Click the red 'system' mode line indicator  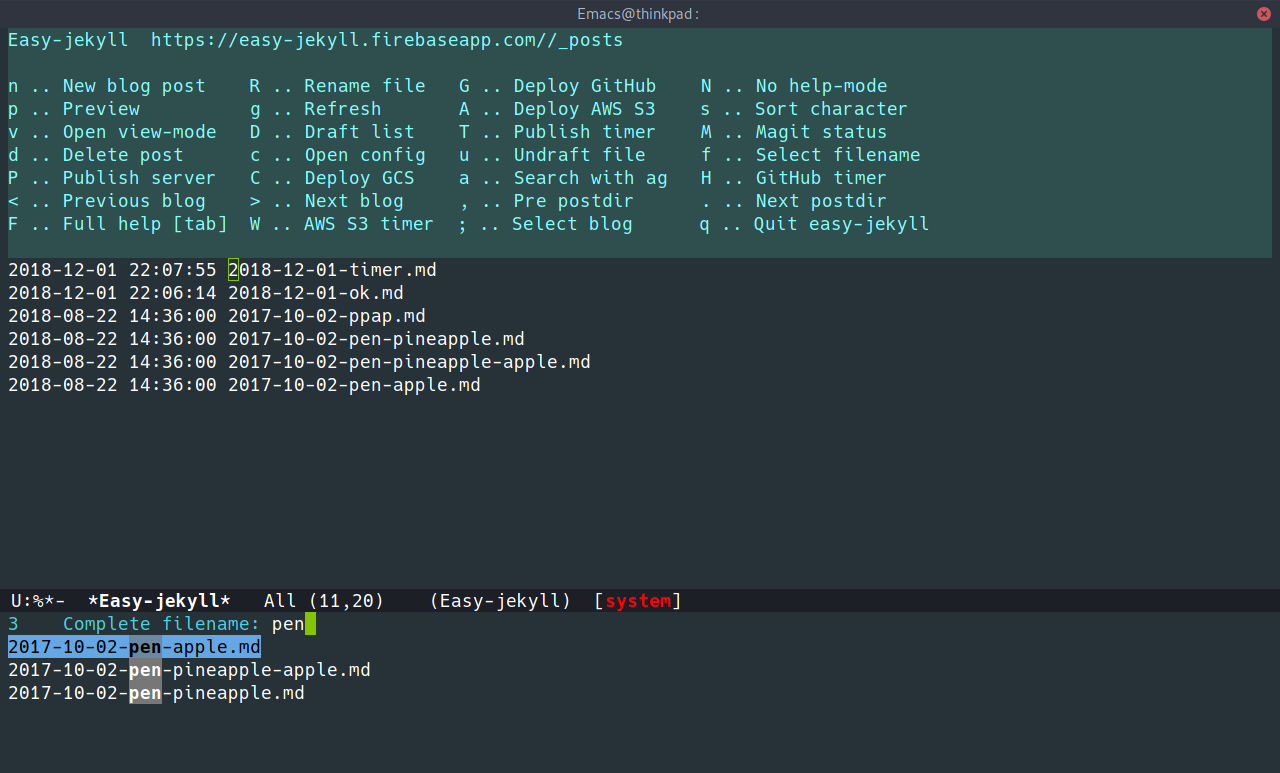pyautogui.click(x=638, y=601)
